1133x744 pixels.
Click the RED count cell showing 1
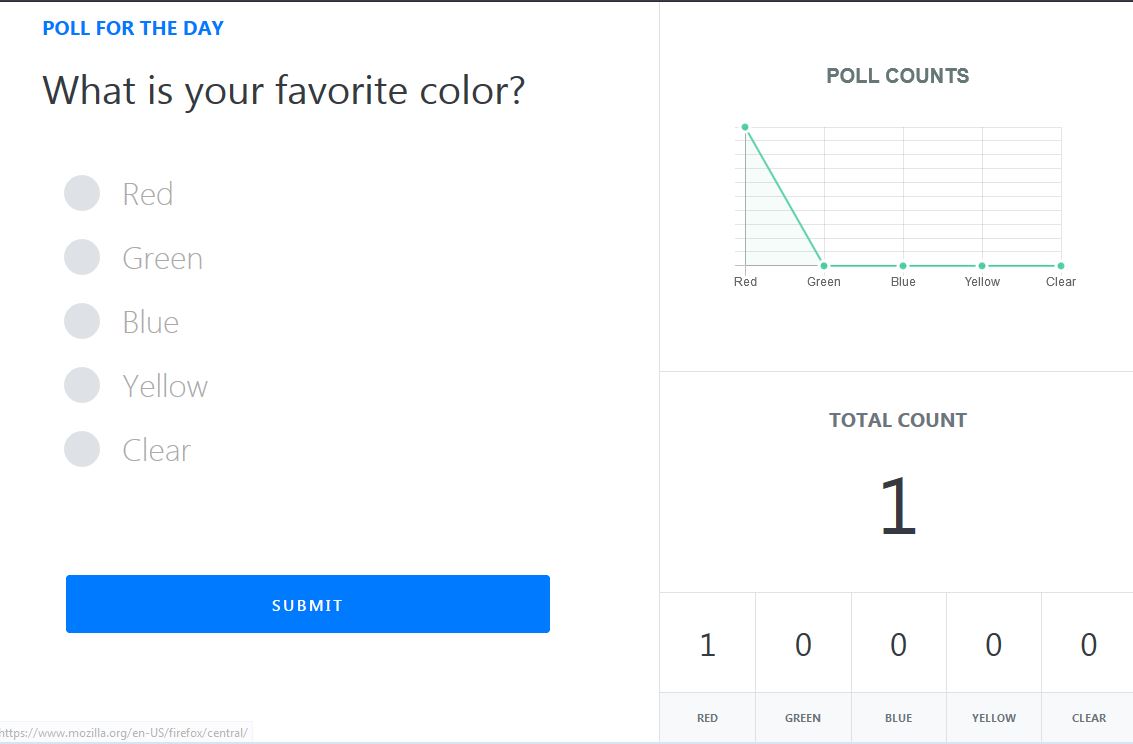(x=707, y=644)
